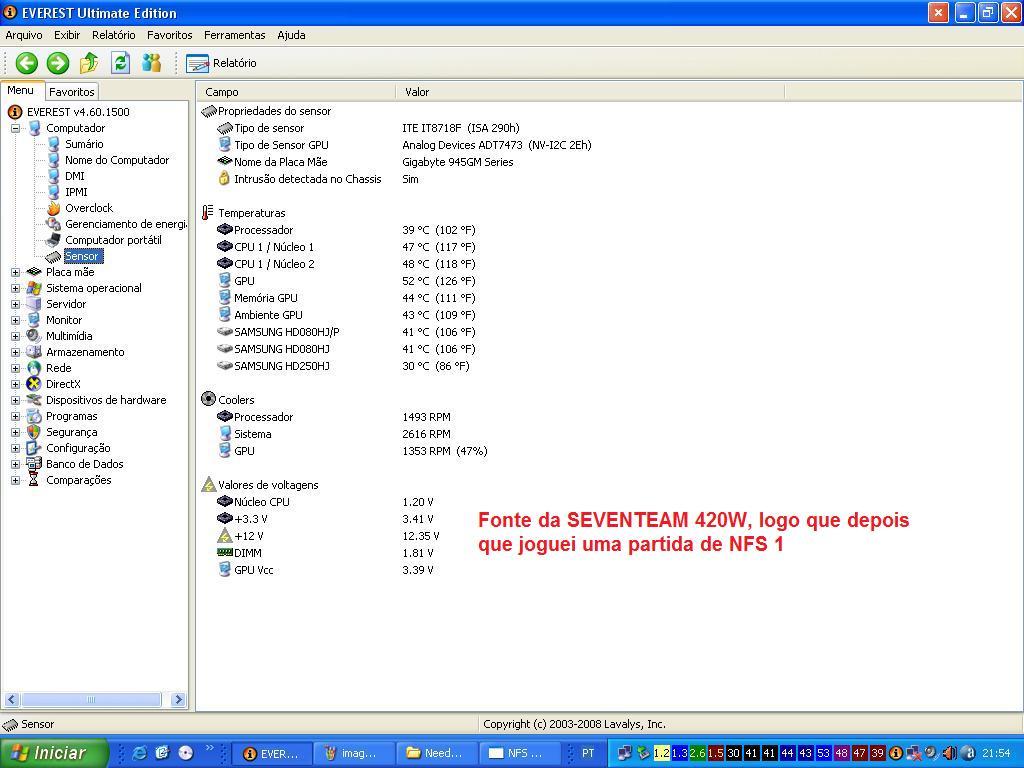
Task: Click the Refresh toolbar icon
Action: 120,63
